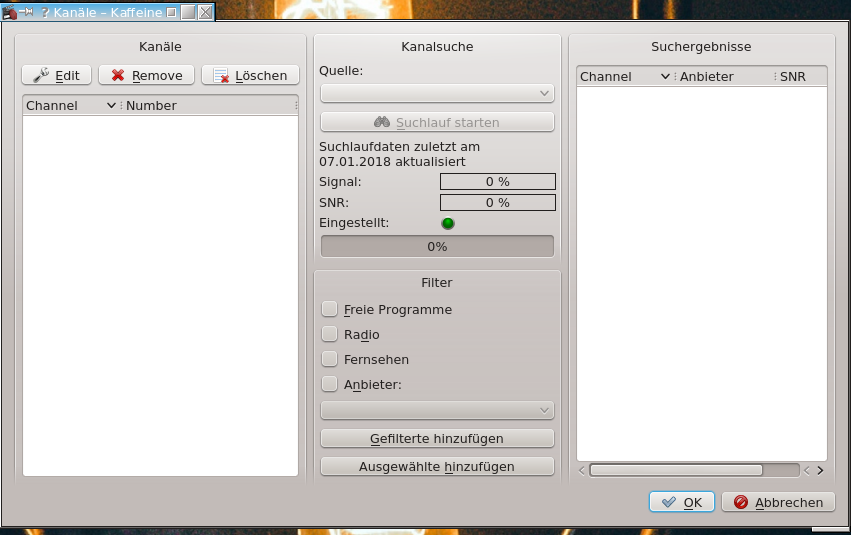Viewport: 851px width, 535px height.
Task: Click the Löschen clear-list button
Action: [250, 75]
